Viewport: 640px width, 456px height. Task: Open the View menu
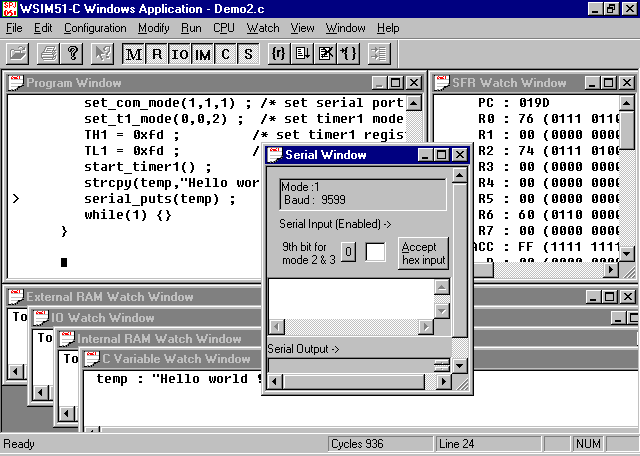pyautogui.click(x=302, y=28)
